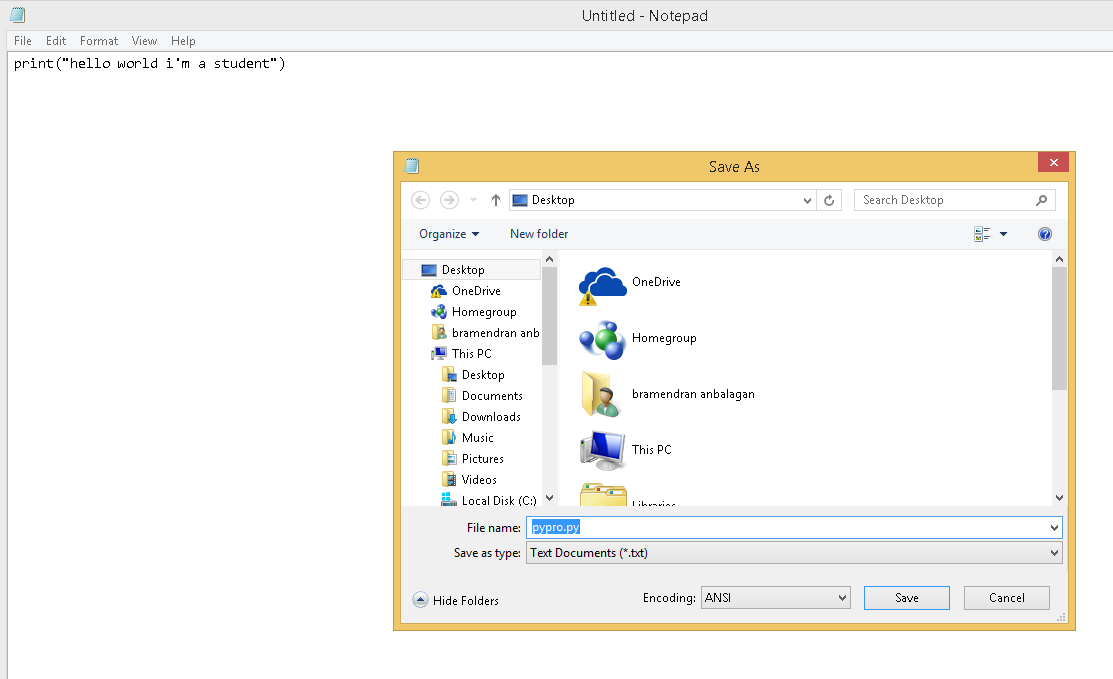The width and height of the screenshot is (1113, 679).
Task: Go forward using the Forward arrow
Action: (449, 200)
